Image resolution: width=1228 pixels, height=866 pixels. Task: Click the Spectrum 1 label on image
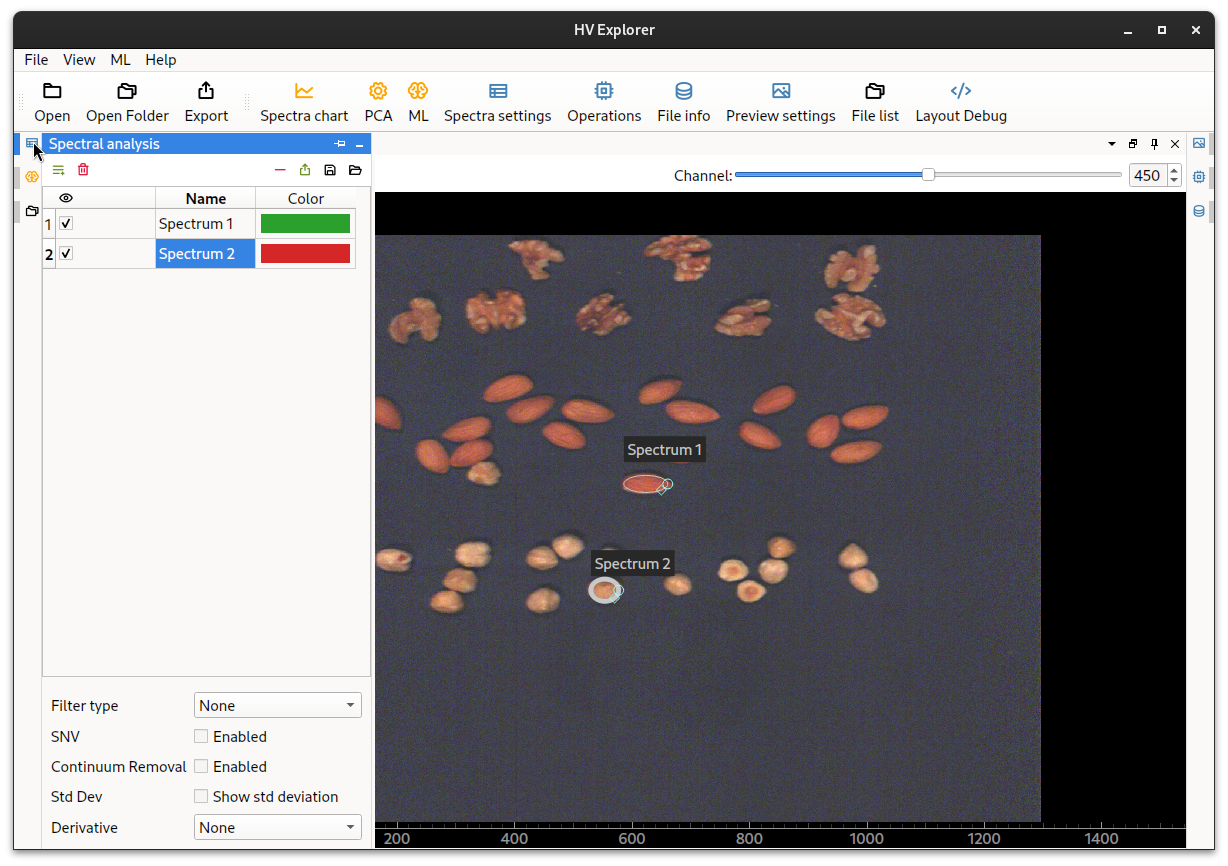click(665, 450)
